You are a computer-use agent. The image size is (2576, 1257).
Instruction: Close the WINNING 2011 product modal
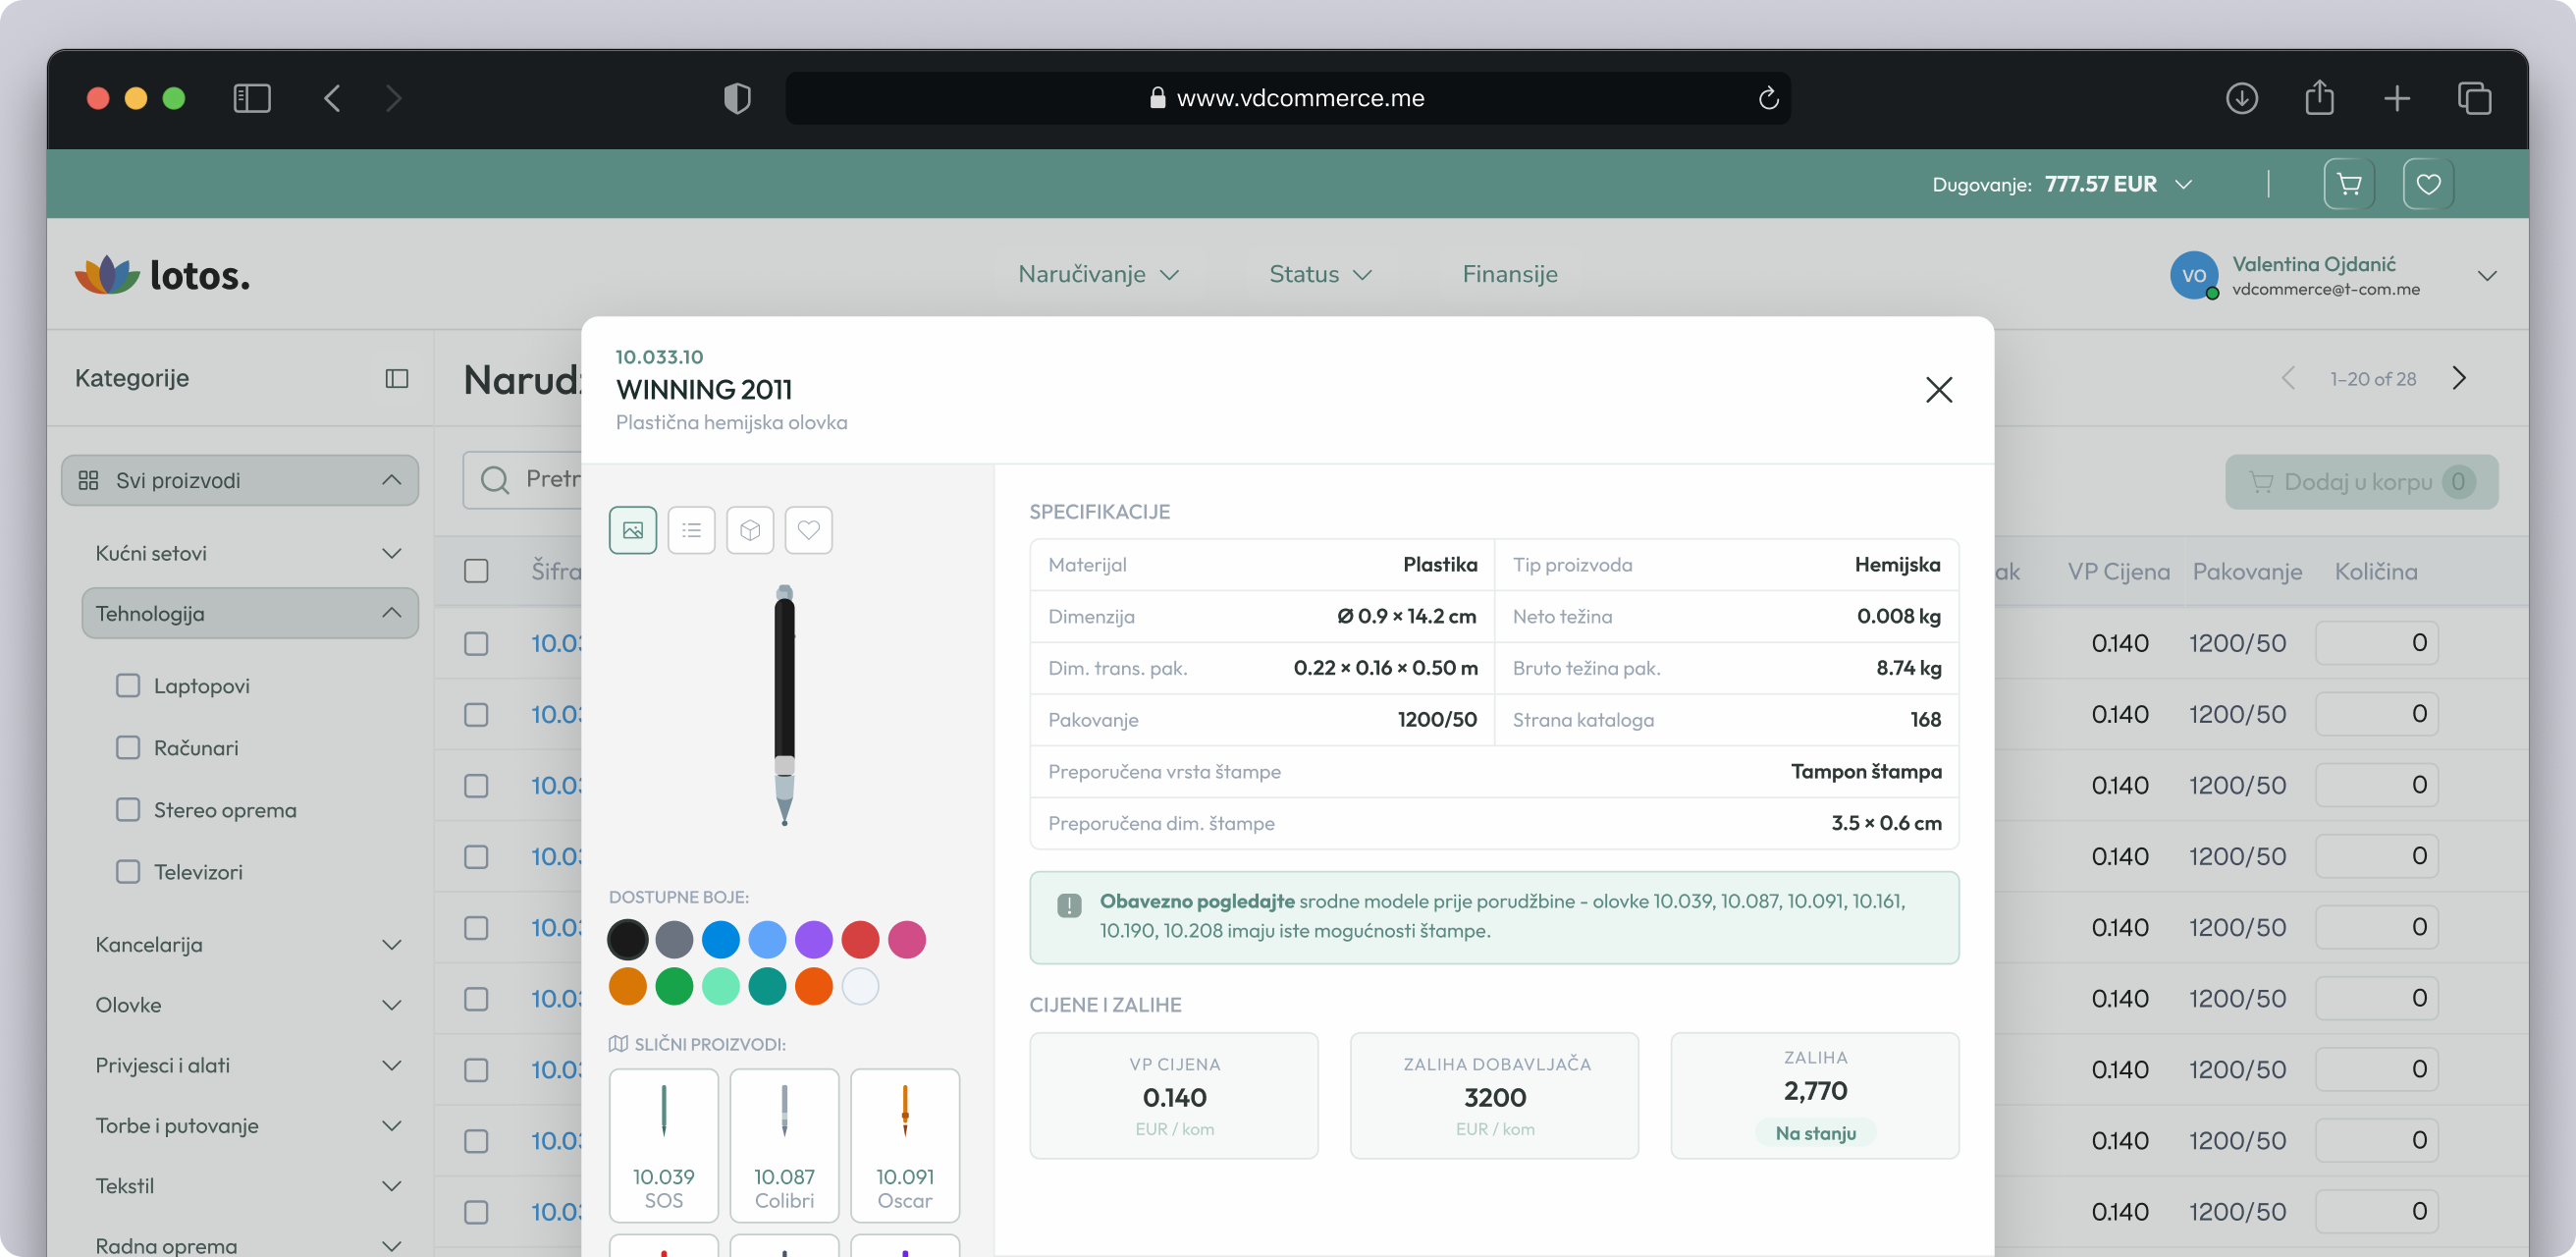coord(1939,389)
